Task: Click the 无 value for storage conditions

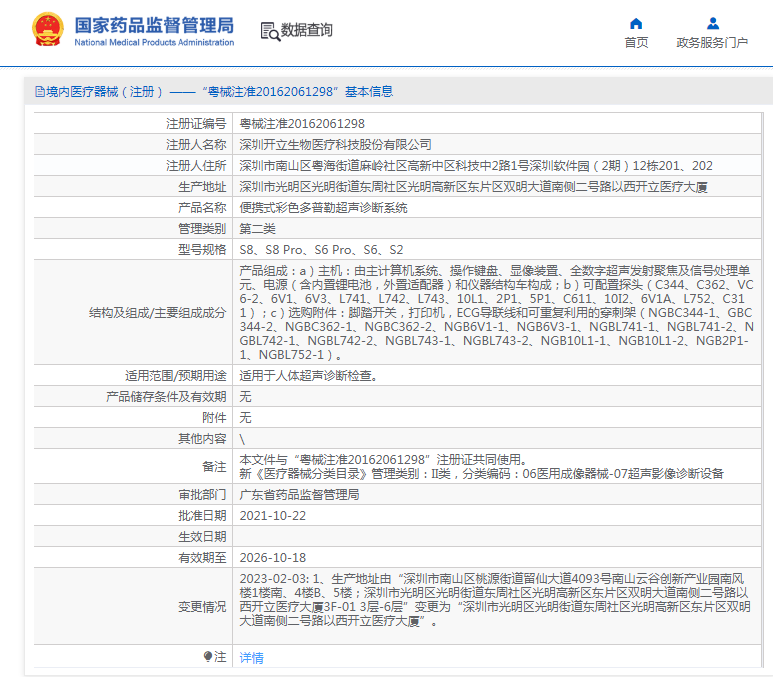Action: click(245, 397)
